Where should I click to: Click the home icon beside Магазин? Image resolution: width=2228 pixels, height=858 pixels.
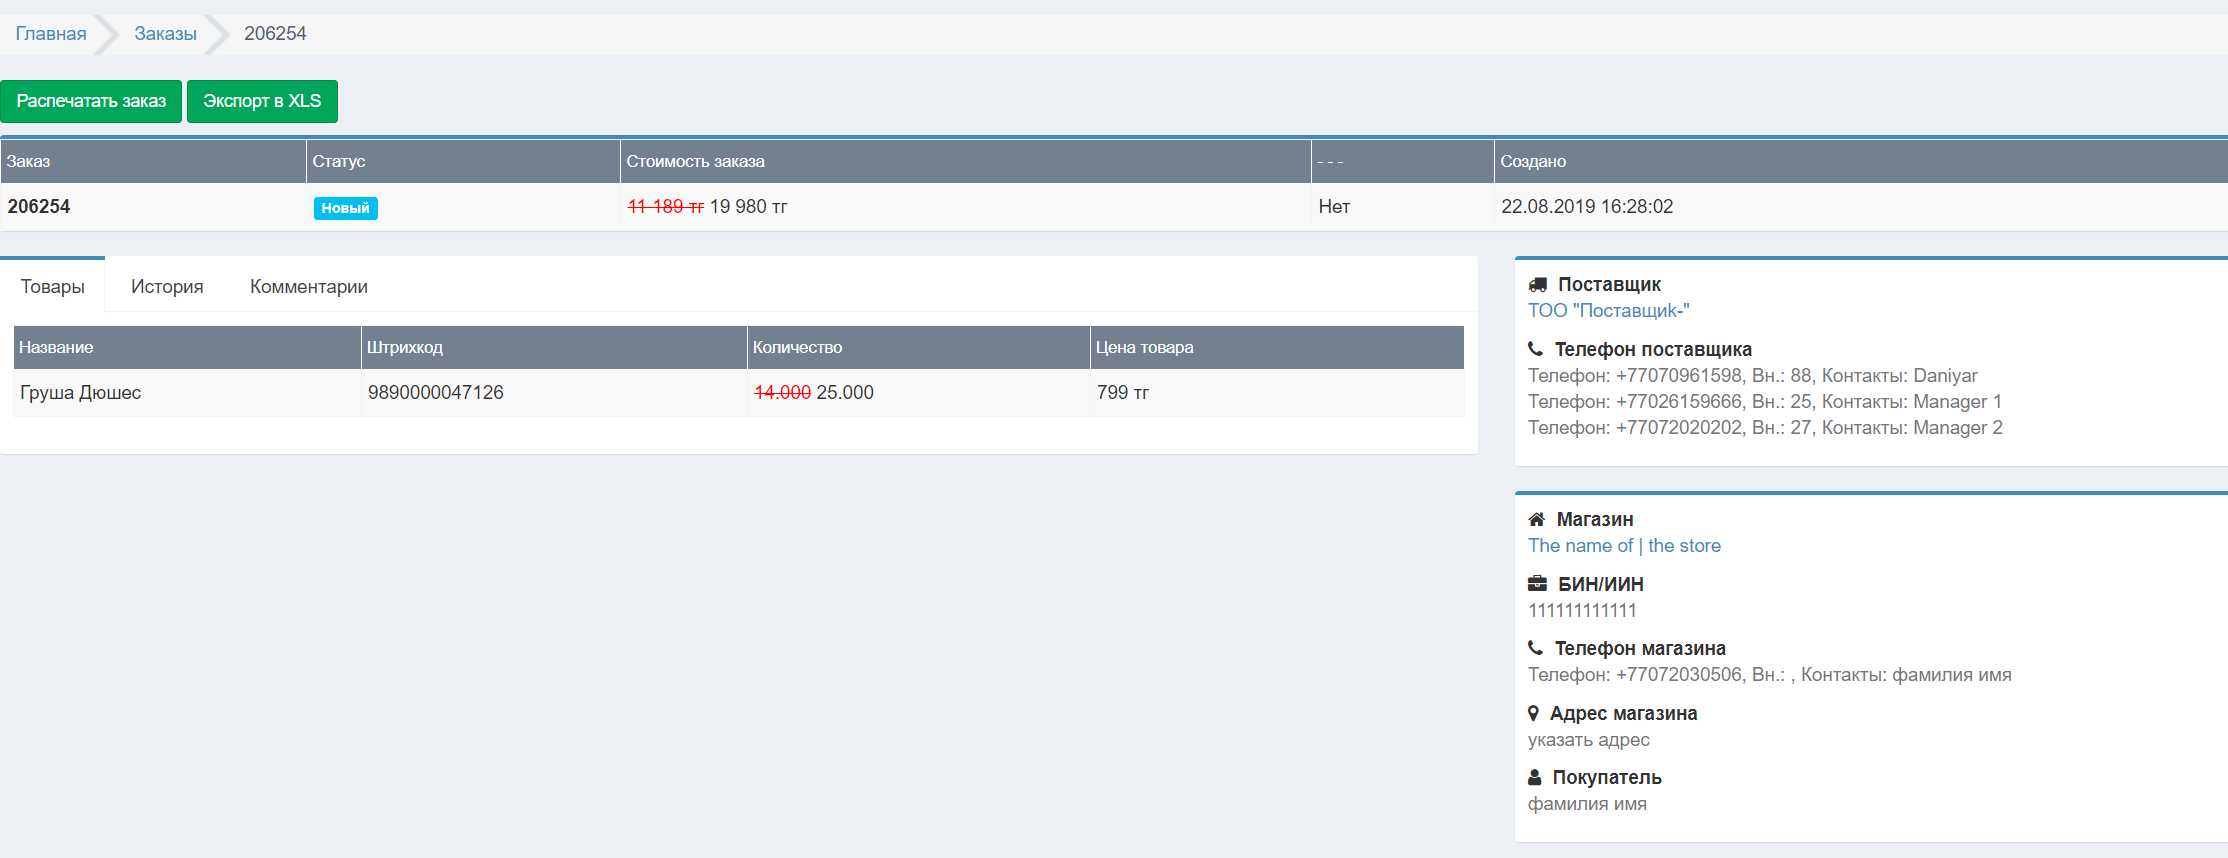[1537, 519]
